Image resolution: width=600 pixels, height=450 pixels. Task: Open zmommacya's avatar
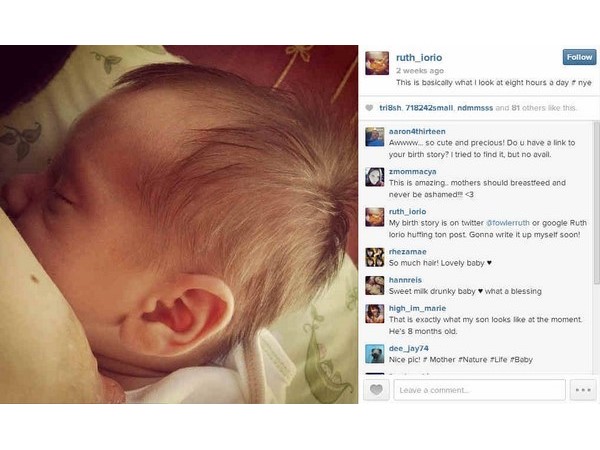coord(375,177)
